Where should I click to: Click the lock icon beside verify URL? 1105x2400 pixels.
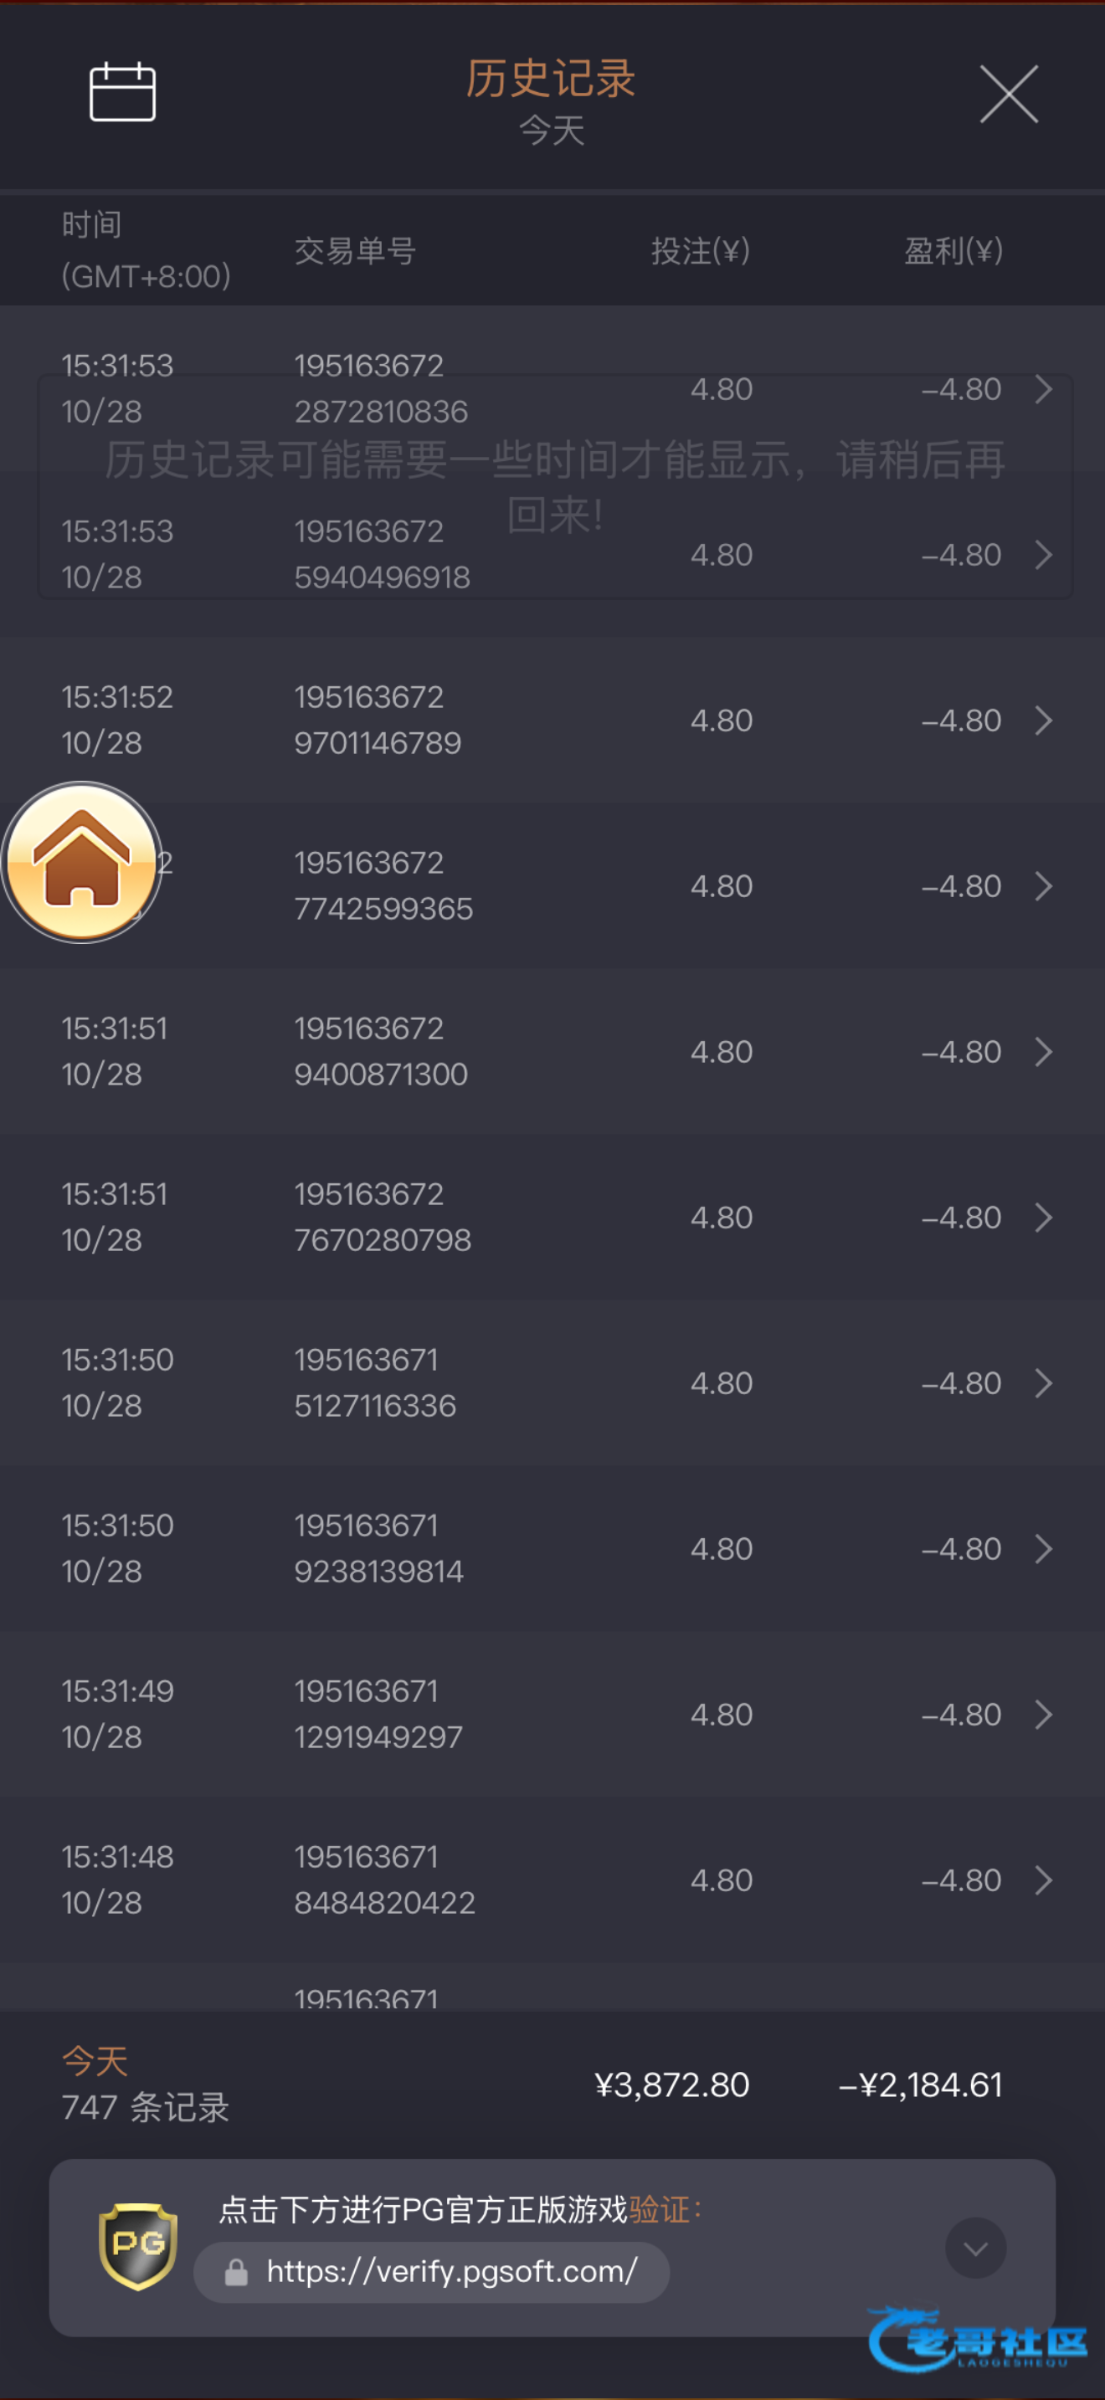click(x=236, y=2273)
